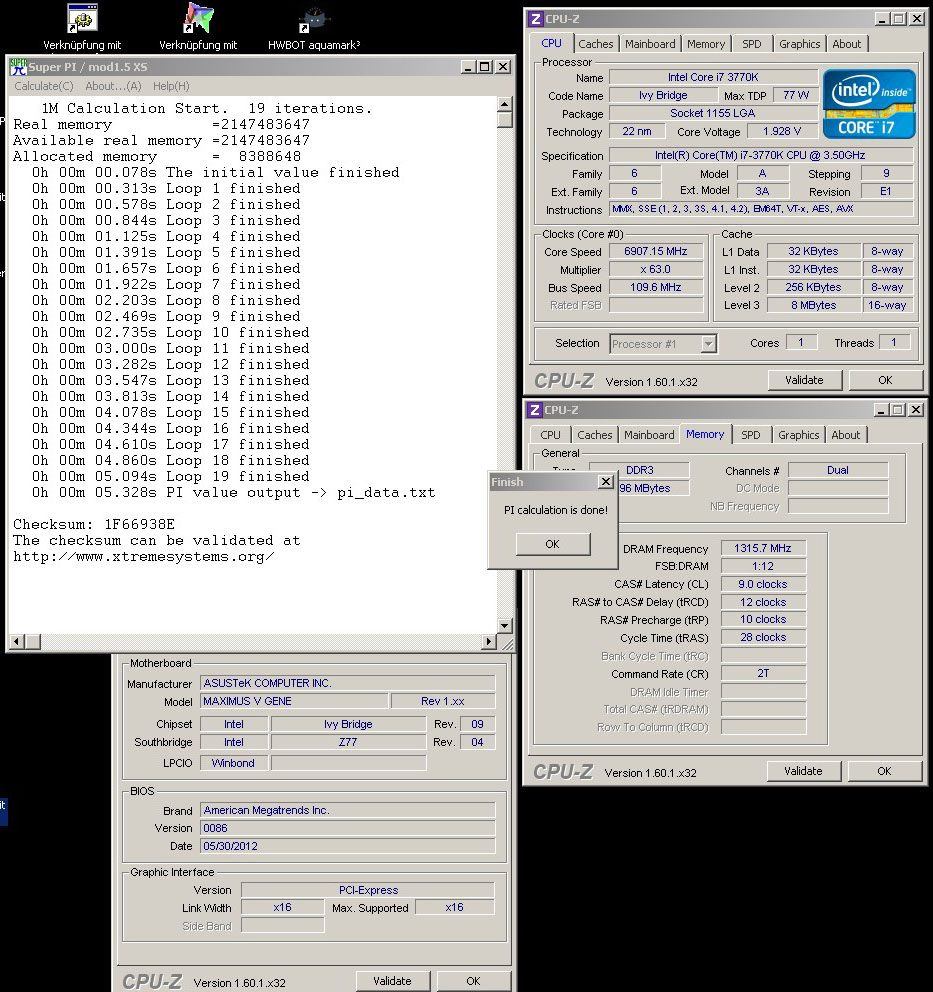
Task: Click Validate in the top CPU-Z window
Action: (x=805, y=380)
